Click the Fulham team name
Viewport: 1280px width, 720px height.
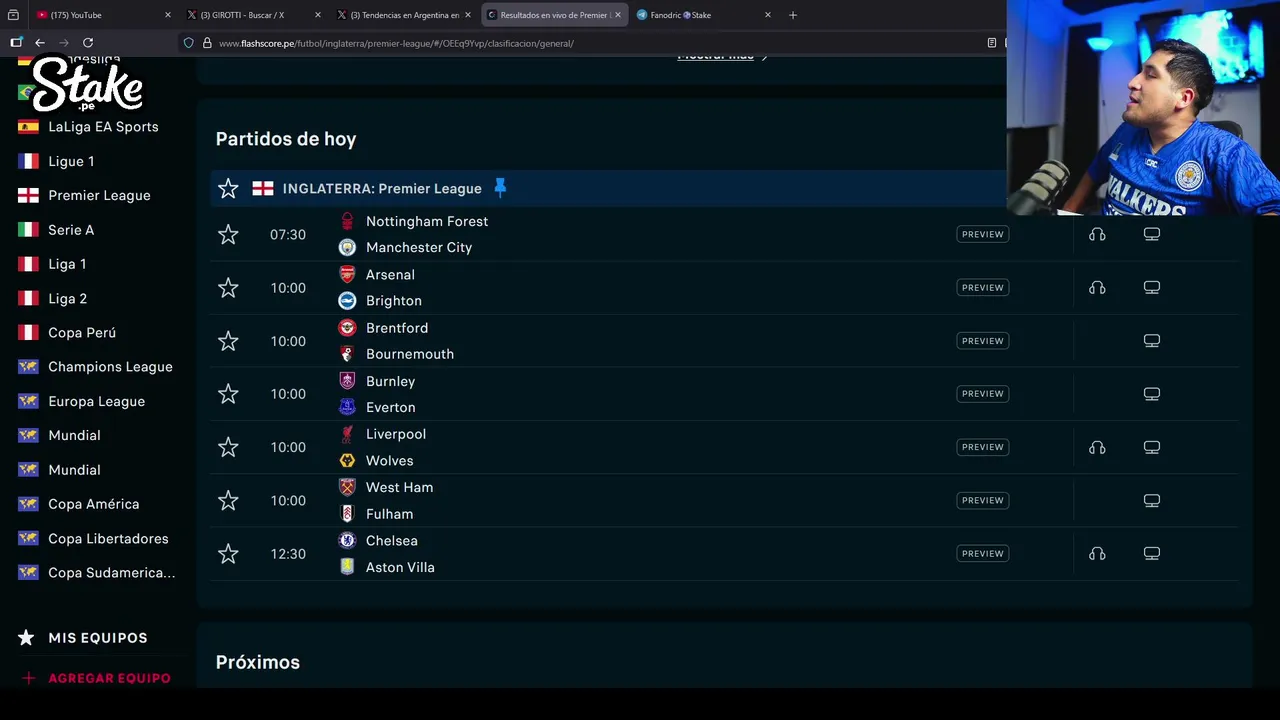pyautogui.click(x=389, y=514)
